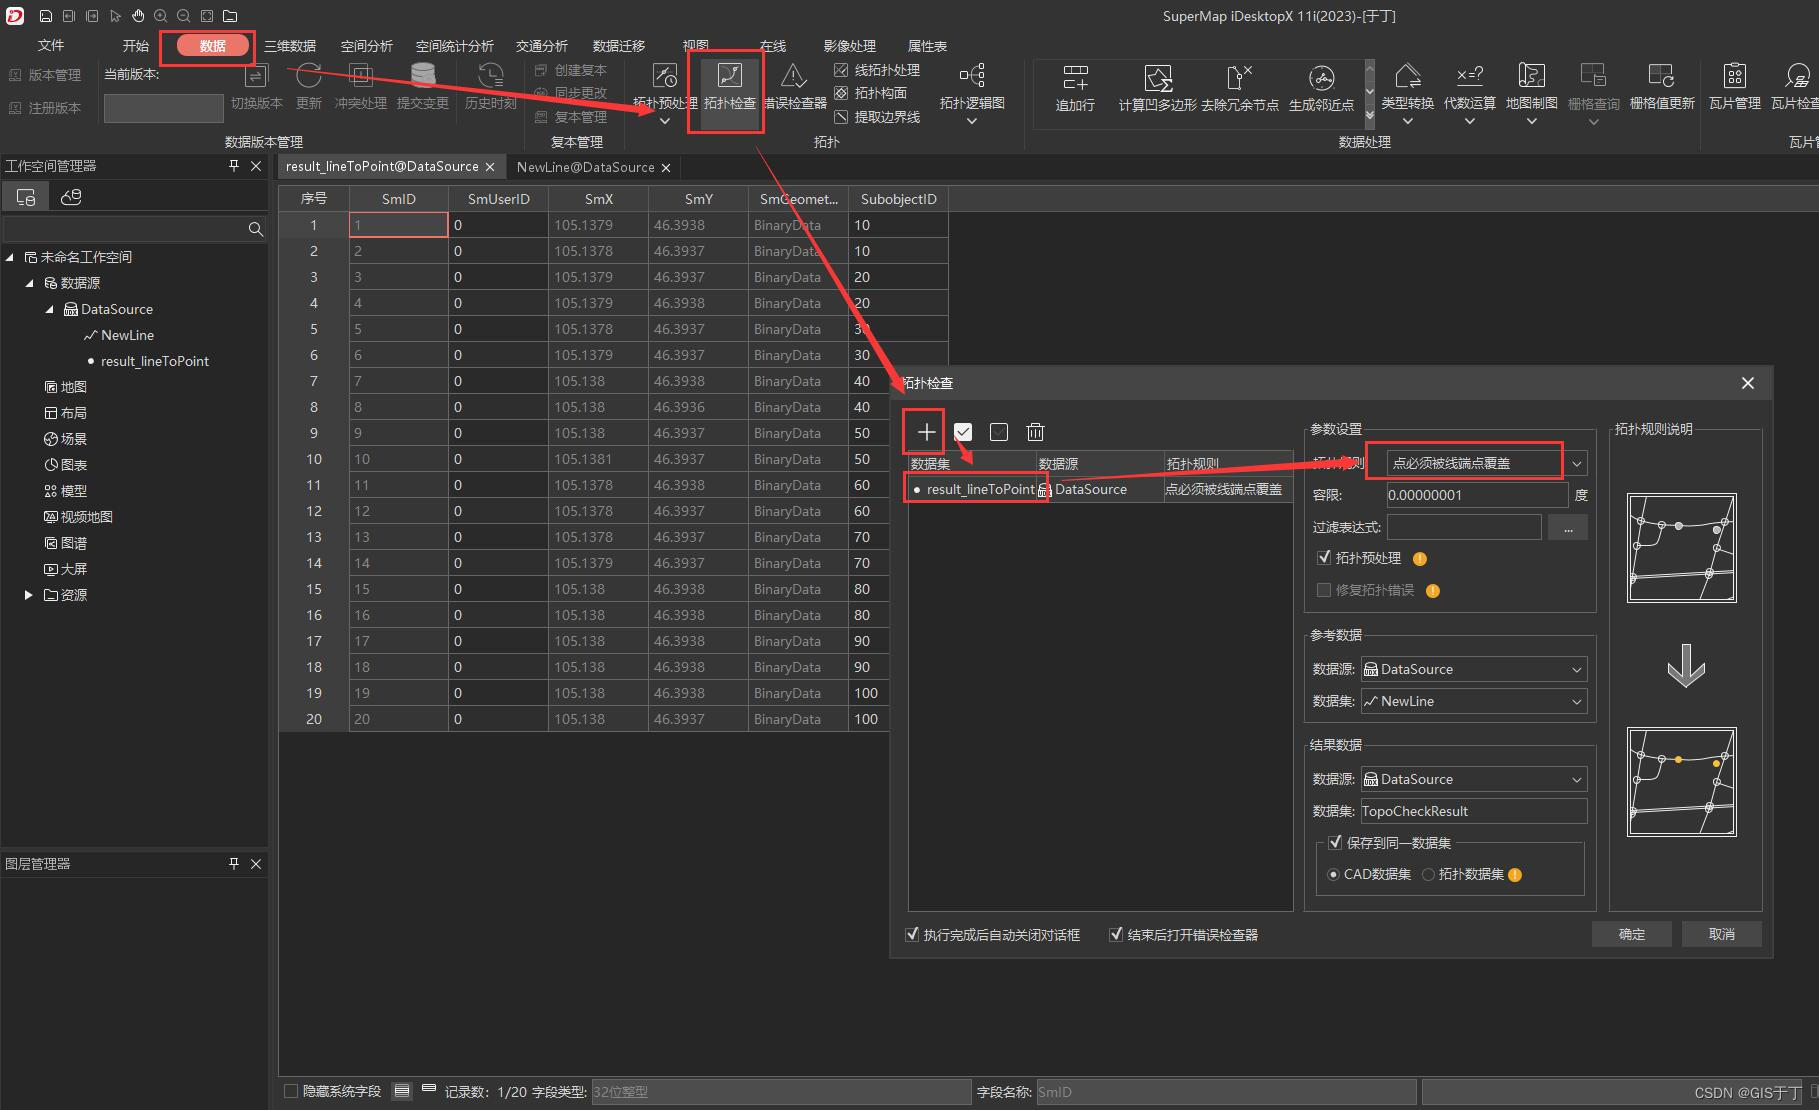
Task: Click the full extent view icon
Action: (x=207, y=16)
